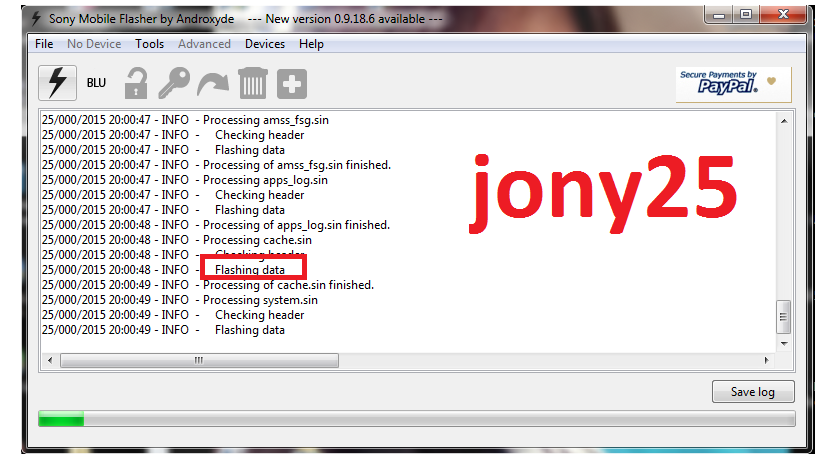Open the Tools menu
This screenshot has width=816, height=460.
(150, 44)
